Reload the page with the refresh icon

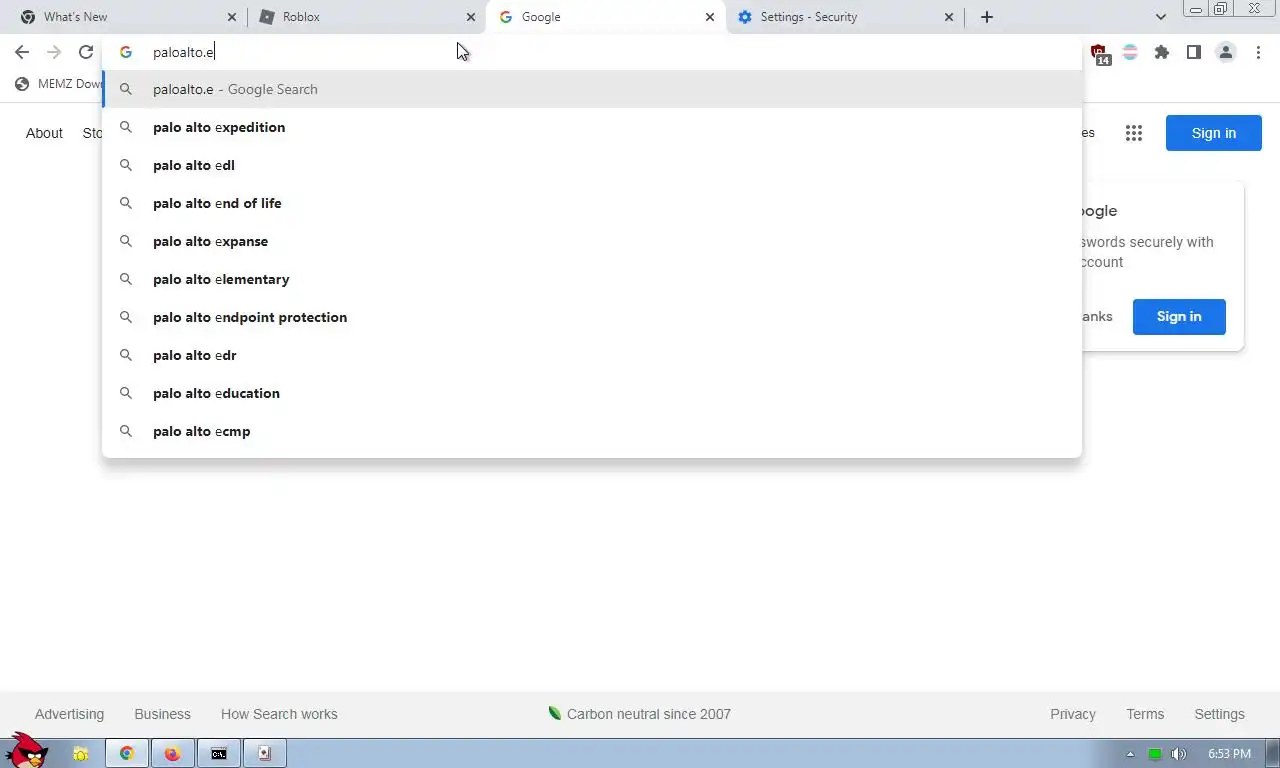86,52
